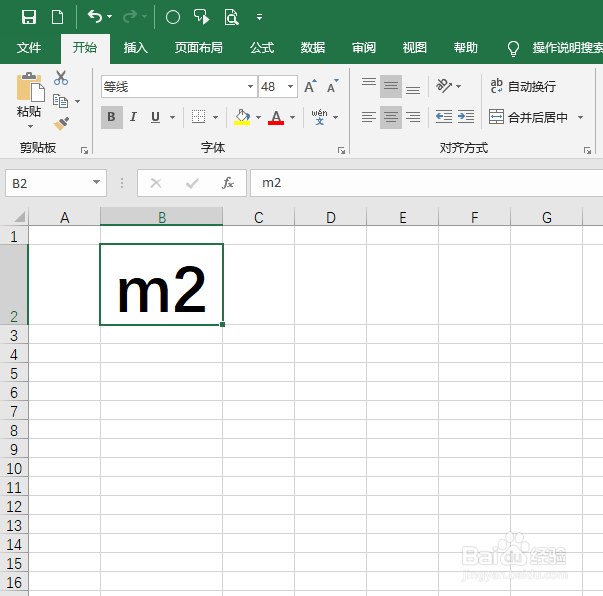Click the wén phonetic guide icon

(319, 117)
